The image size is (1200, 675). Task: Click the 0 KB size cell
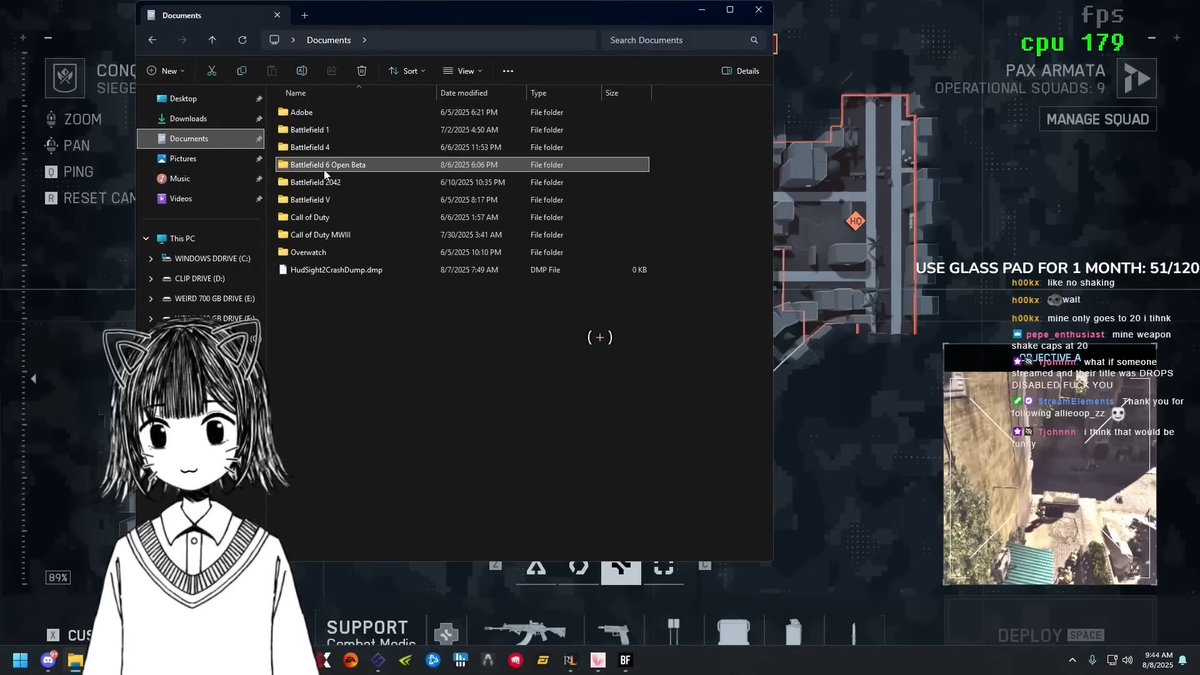click(639, 270)
